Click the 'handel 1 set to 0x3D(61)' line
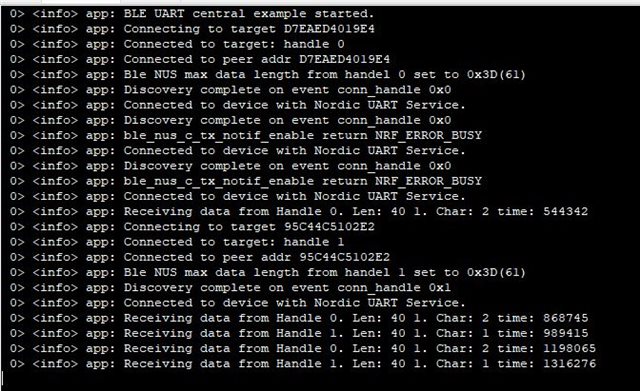This screenshot has width=640, height=391. [267, 272]
